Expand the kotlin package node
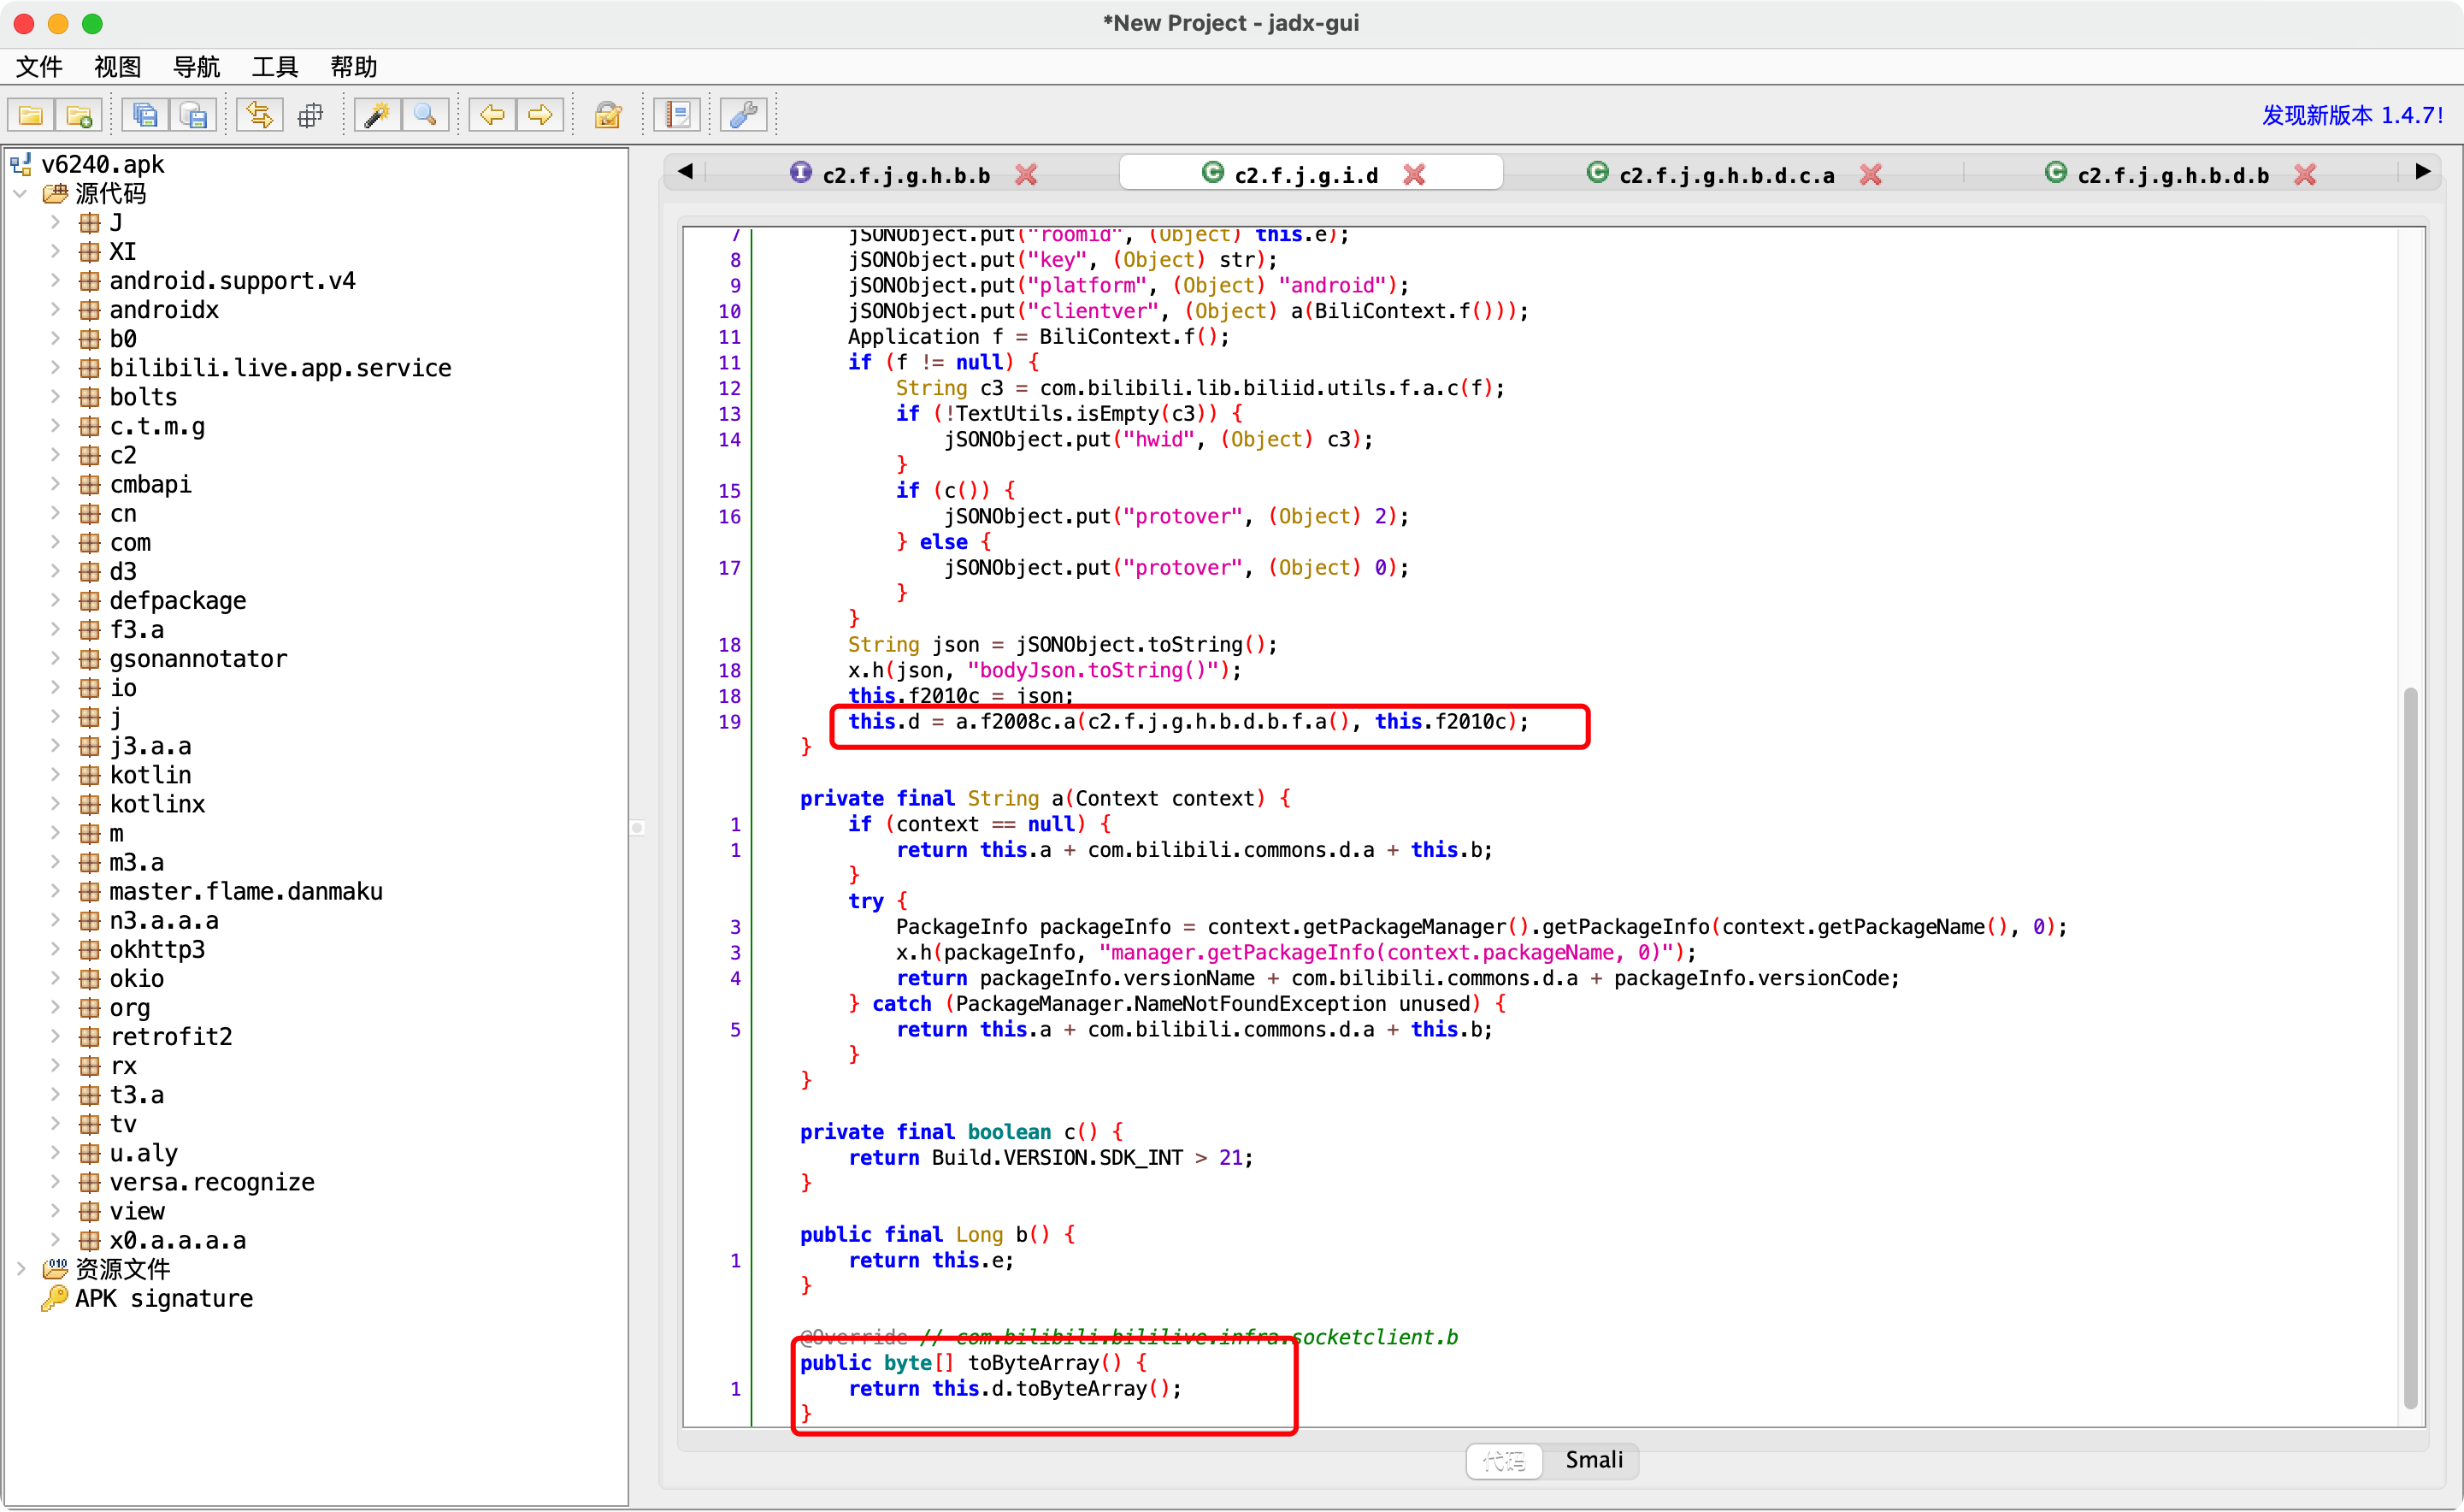Image resolution: width=2464 pixels, height=1512 pixels. click(x=55, y=775)
